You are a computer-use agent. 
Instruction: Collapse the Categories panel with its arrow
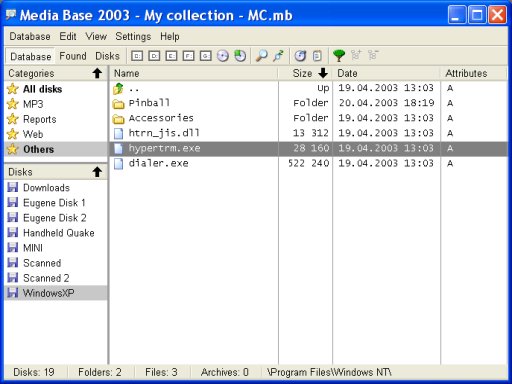tap(97, 73)
